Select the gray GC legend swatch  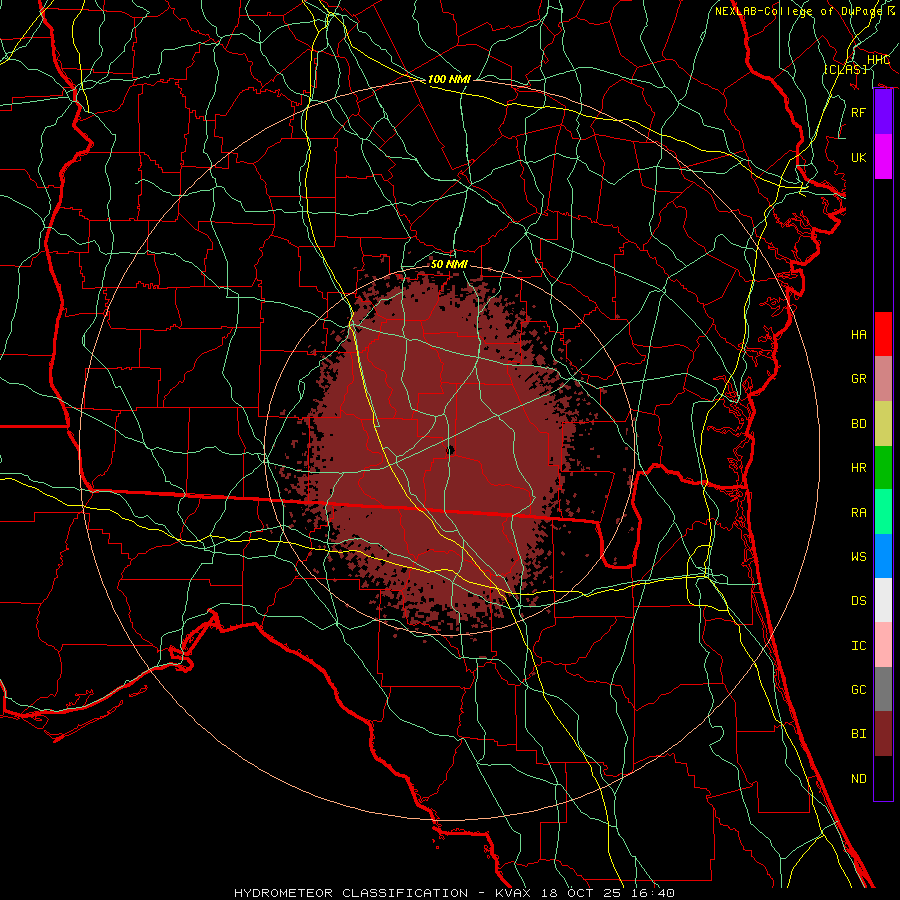(x=883, y=689)
